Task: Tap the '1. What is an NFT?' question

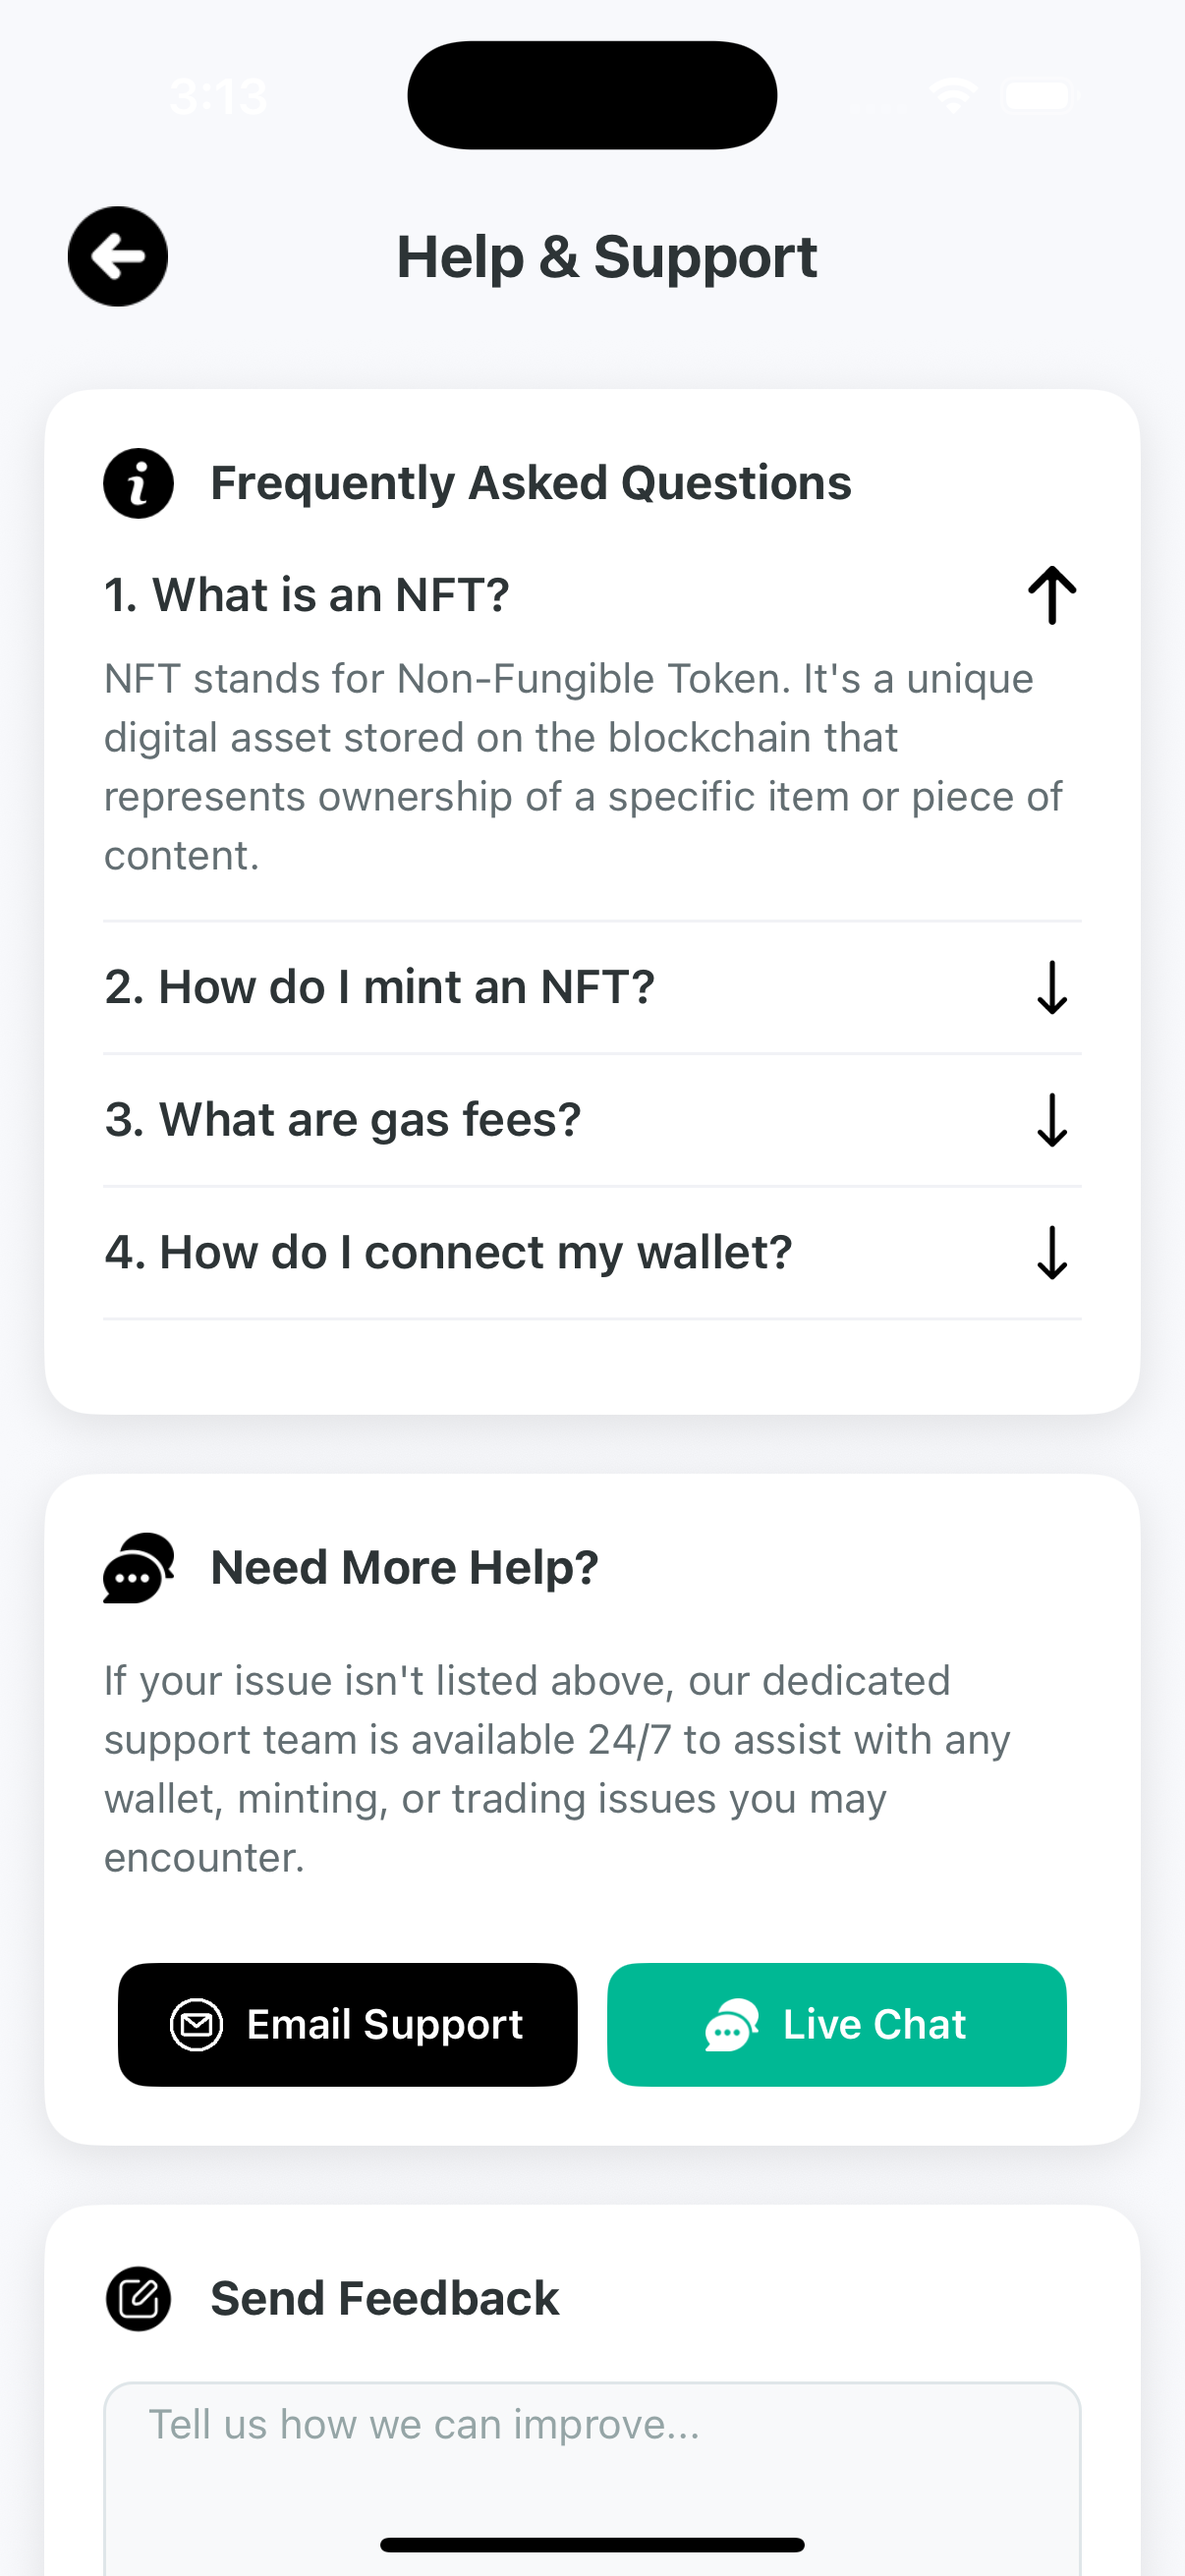Action: (307, 595)
